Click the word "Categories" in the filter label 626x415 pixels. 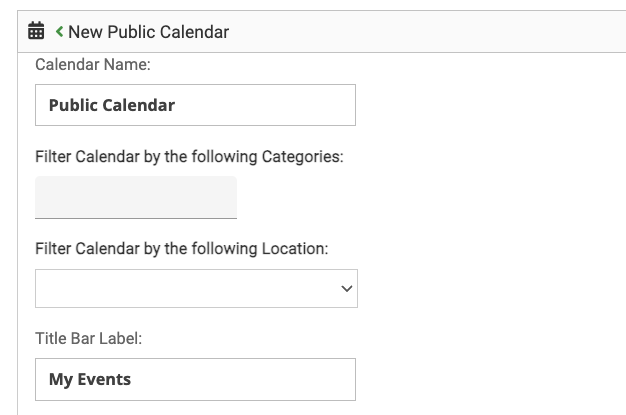point(301,157)
